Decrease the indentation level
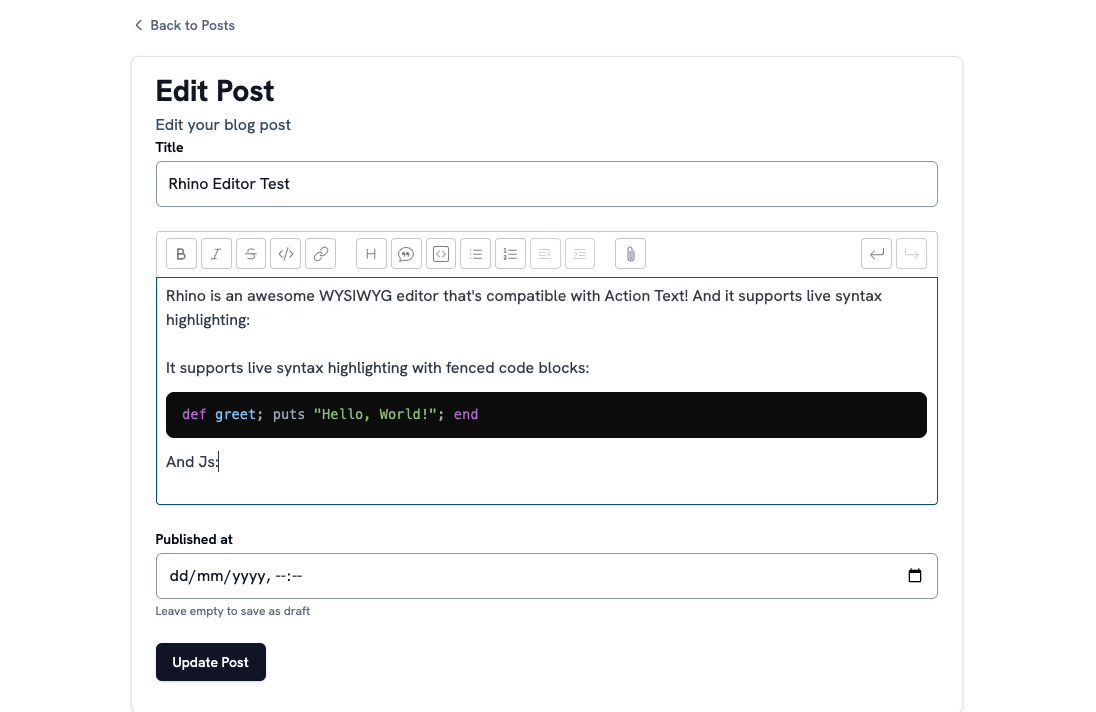 click(545, 254)
